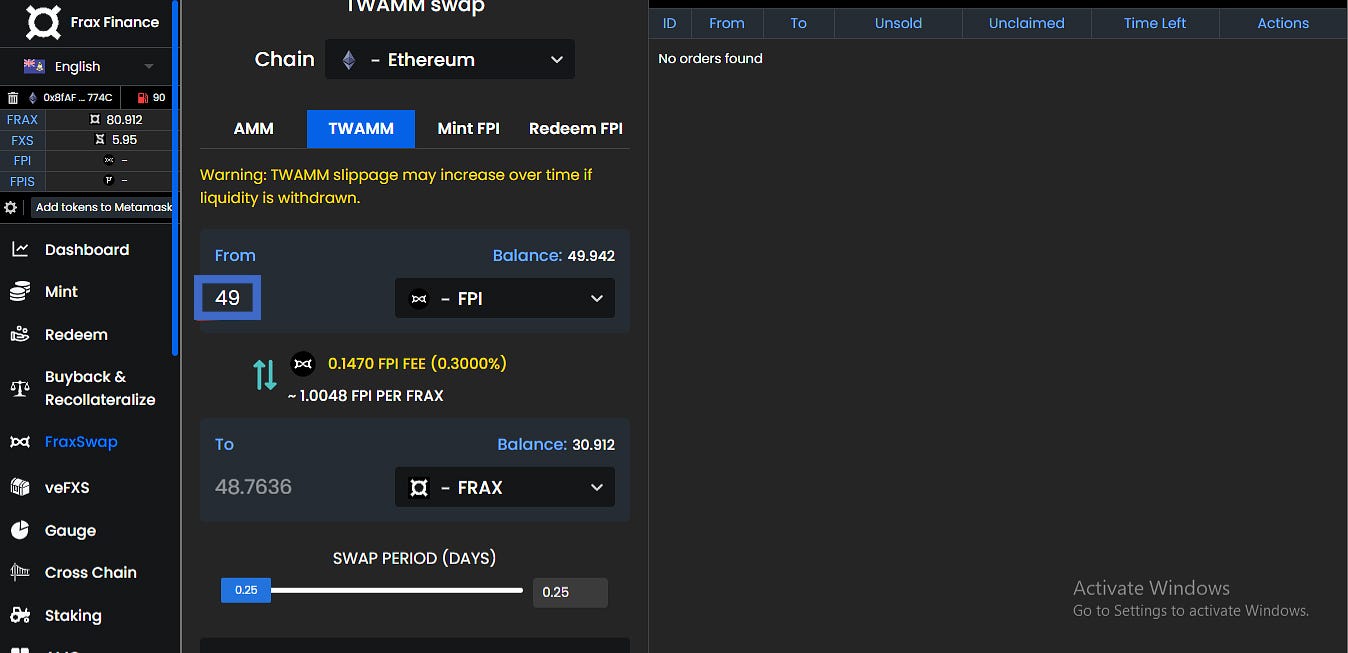Click the From amount input showing 49
The width and height of the screenshot is (1348, 653).
(x=227, y=298)
